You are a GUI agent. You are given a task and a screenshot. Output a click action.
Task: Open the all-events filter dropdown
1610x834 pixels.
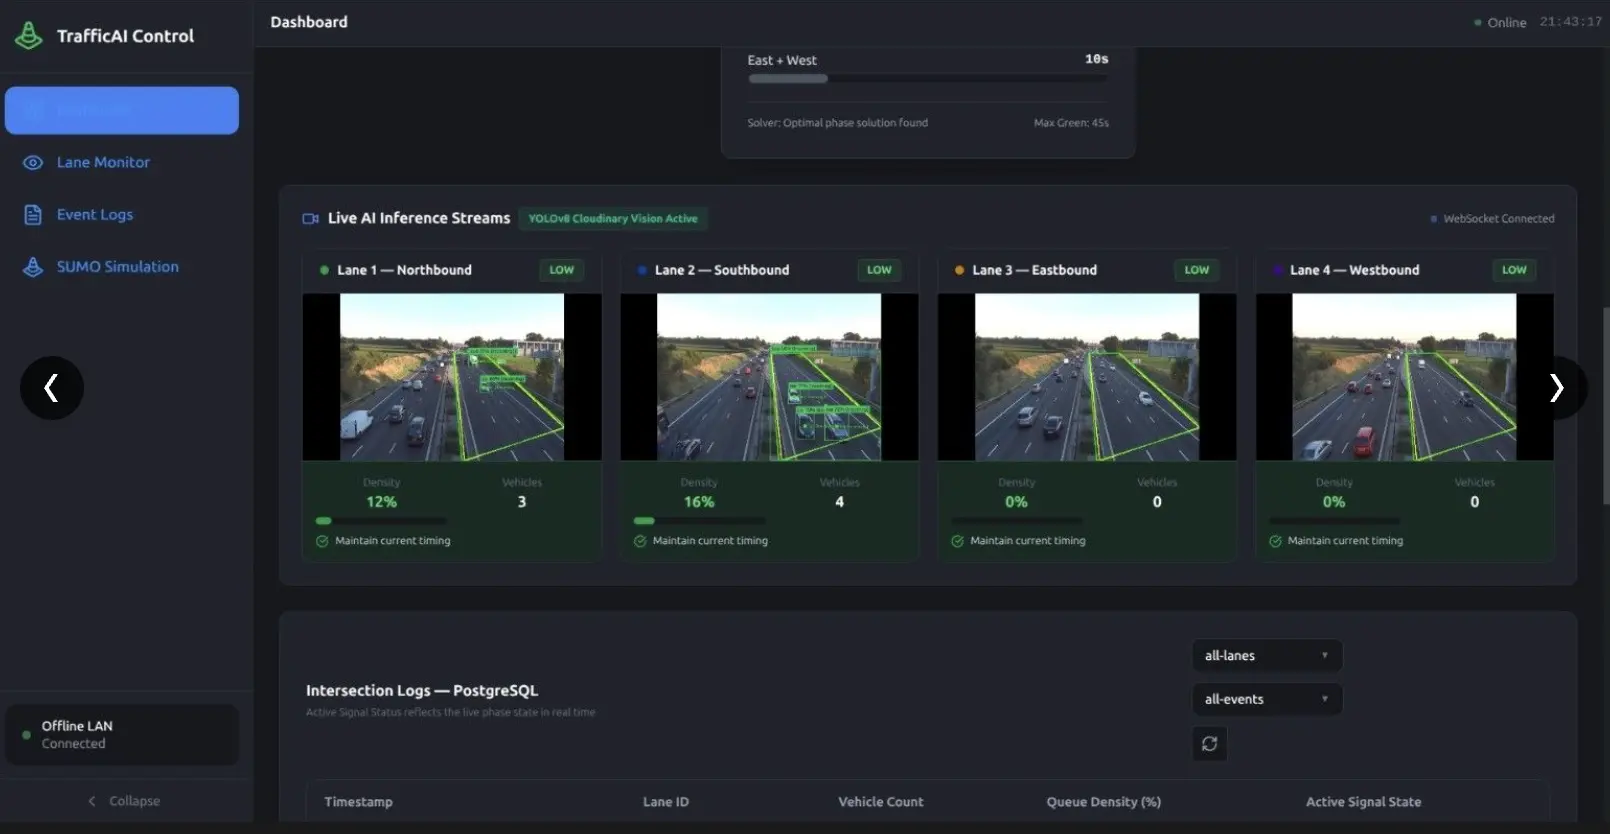1267,699
